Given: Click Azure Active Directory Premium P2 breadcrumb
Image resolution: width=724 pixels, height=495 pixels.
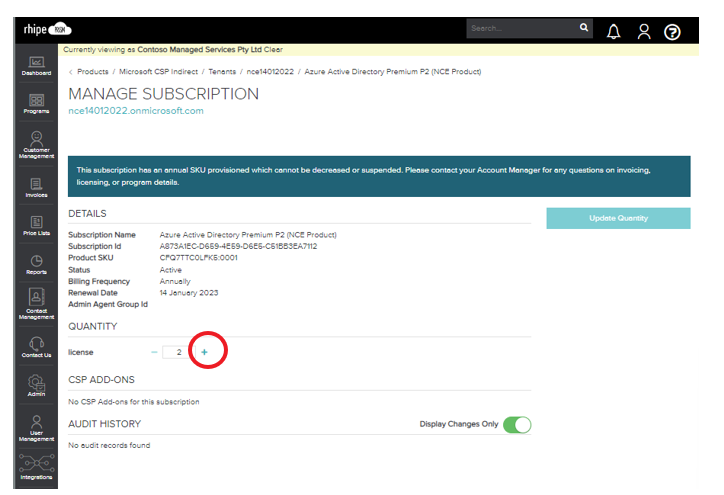Looking at the screenshot, I should 392,72.
